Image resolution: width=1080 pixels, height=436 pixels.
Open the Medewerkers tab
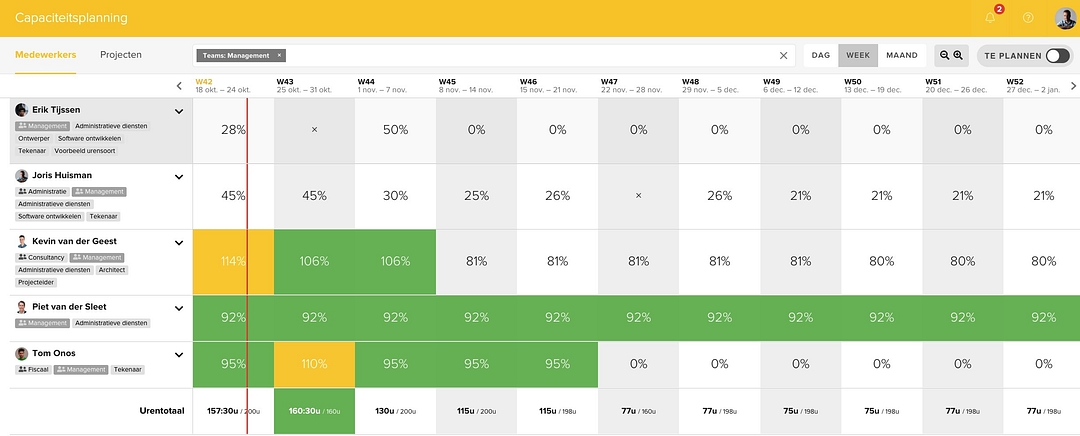click(46, 55)
